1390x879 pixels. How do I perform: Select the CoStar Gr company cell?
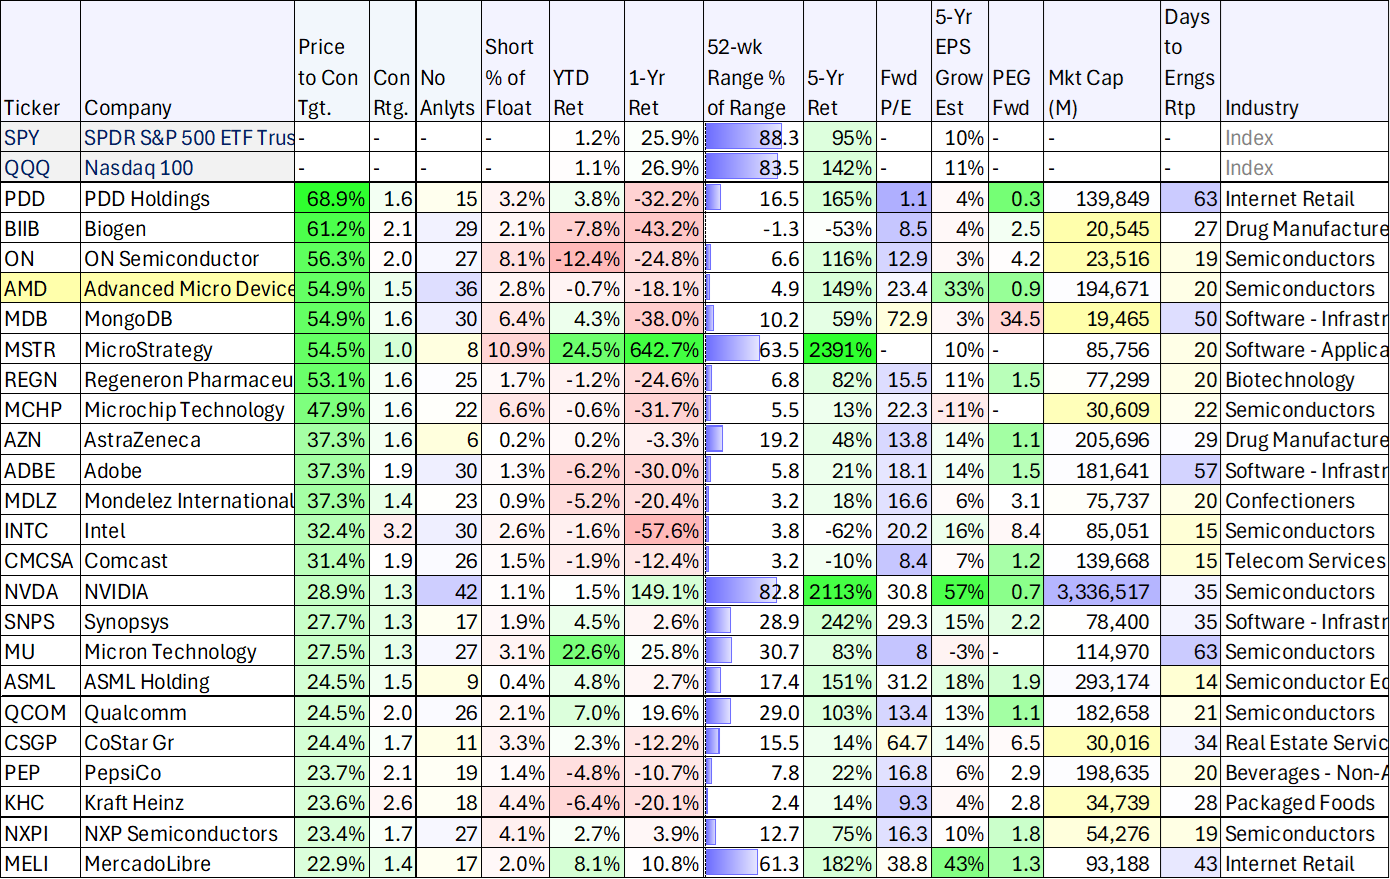[x=188, y=743]
